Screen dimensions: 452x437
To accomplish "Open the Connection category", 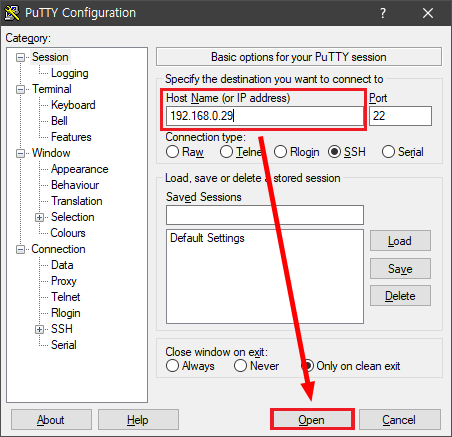I will pyautogui.click(x=58, y=249).
